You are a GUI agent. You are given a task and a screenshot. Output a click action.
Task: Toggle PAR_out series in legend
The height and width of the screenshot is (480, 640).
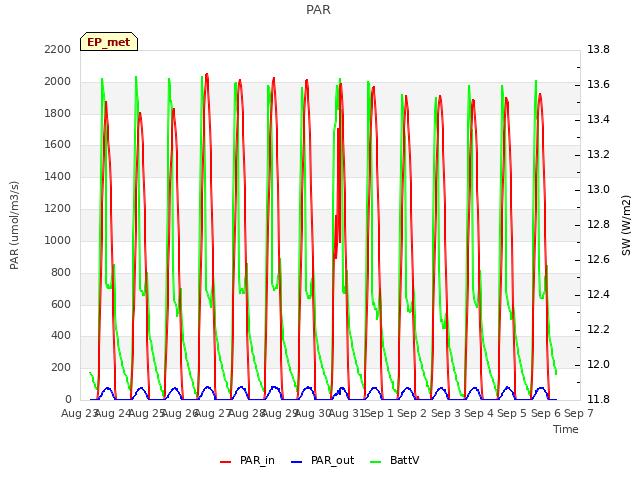pyautogui.click(x=322, y=460)
